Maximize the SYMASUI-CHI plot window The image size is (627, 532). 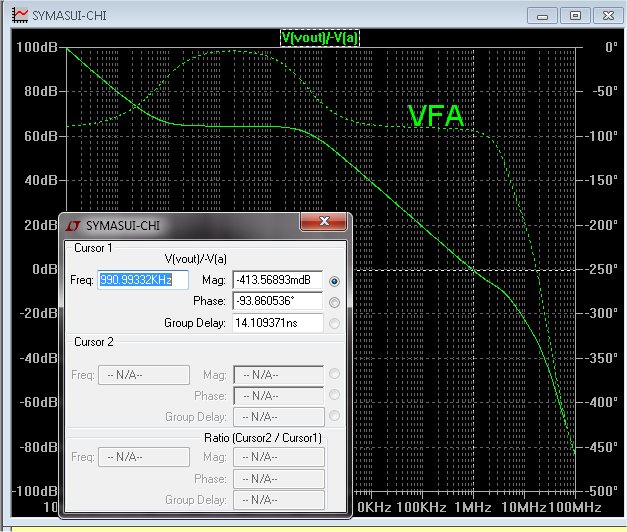(575, 16)
